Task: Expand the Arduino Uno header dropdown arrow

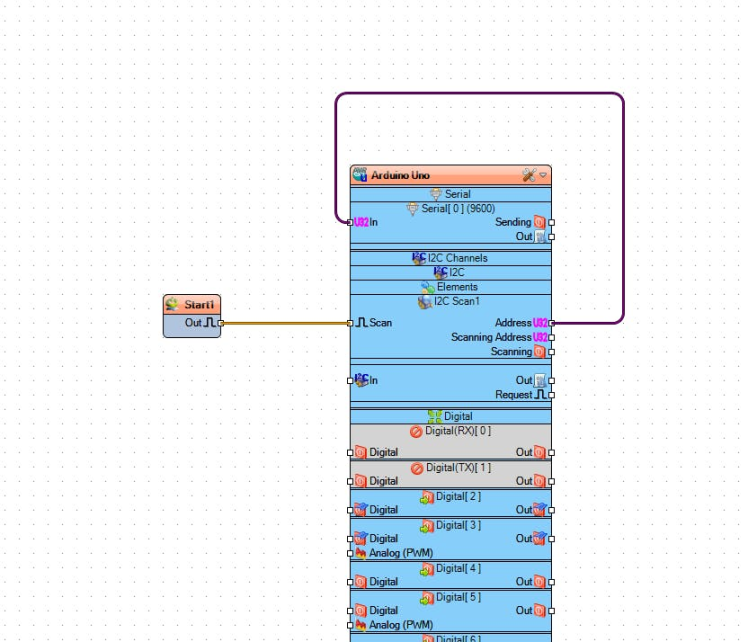Action: [x=543, y=175]
